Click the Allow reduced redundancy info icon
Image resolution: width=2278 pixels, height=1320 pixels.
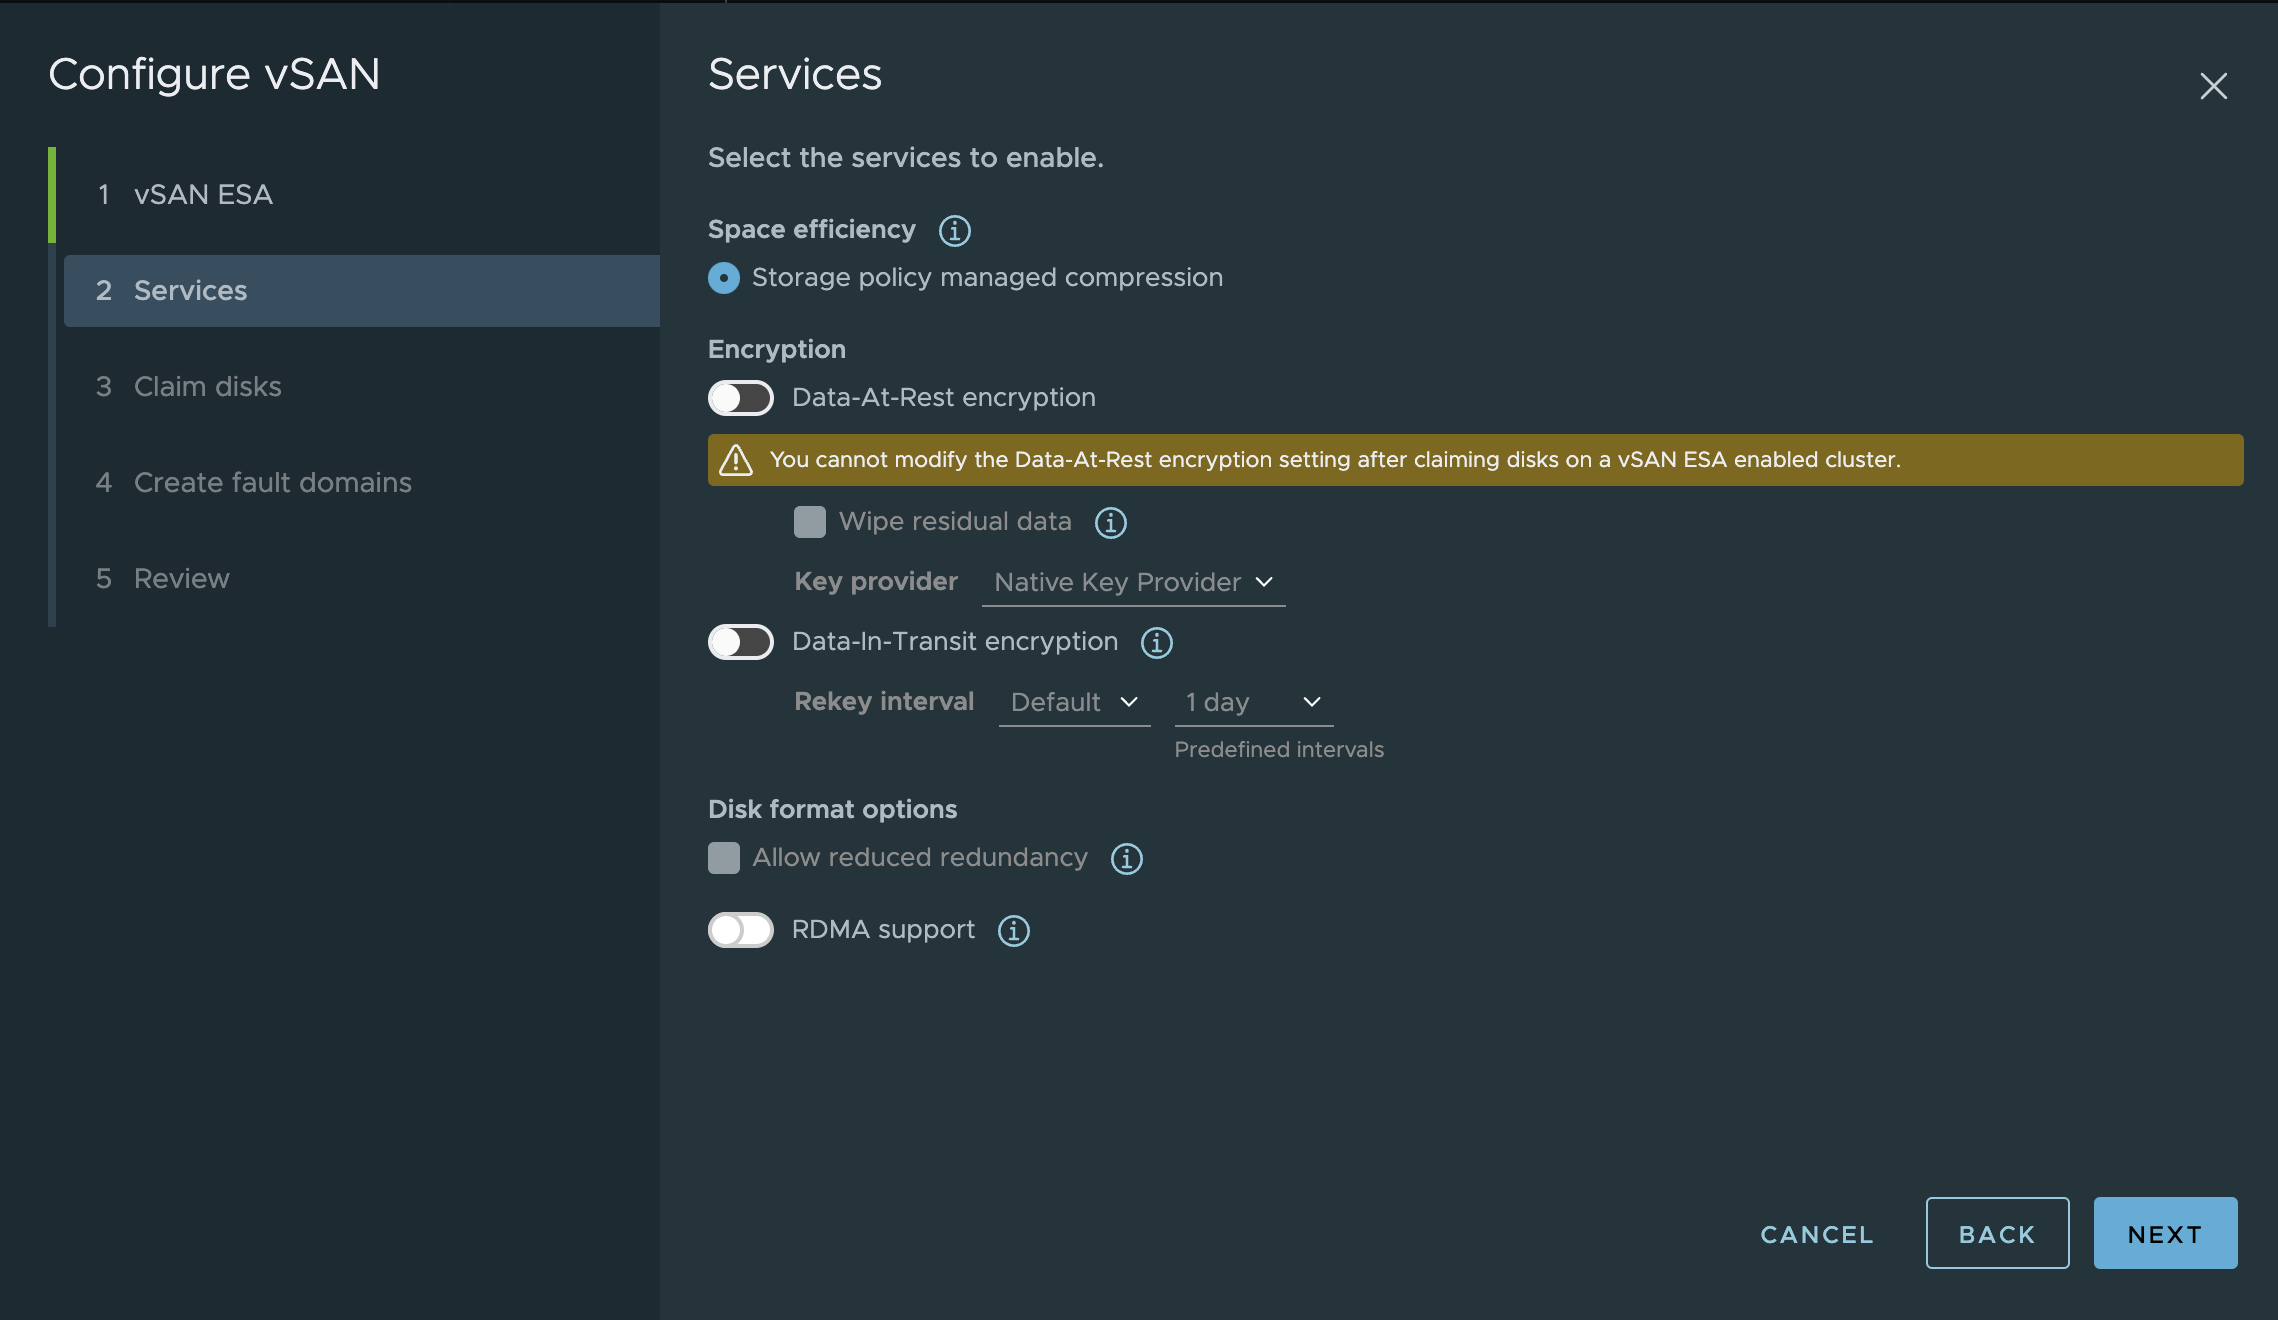point(1126,858)
